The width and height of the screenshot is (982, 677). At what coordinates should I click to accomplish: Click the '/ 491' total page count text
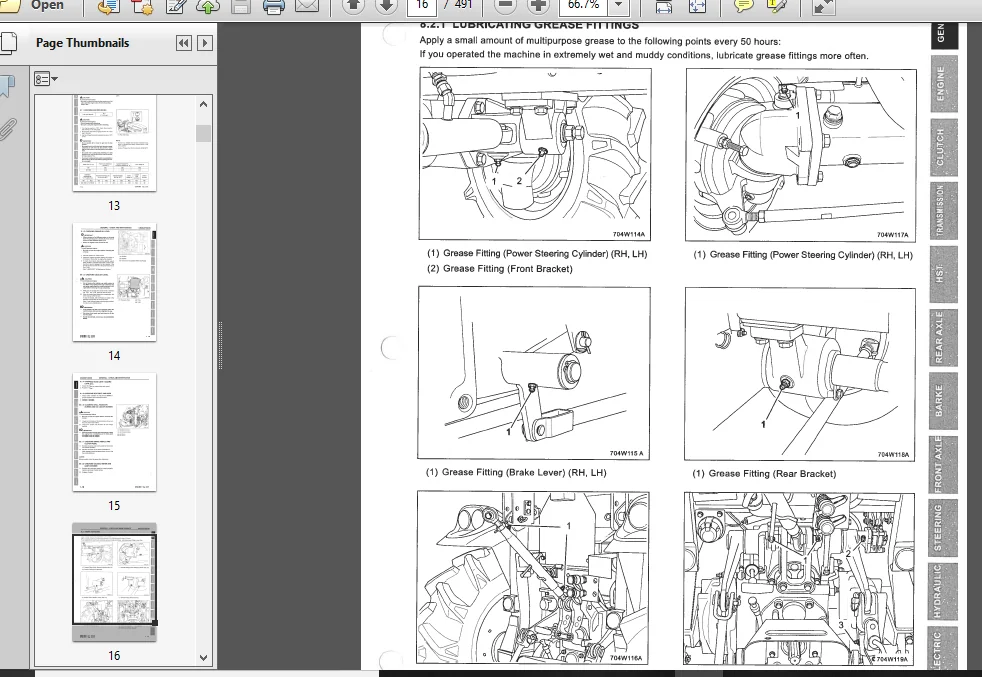[x=458, y=5]
